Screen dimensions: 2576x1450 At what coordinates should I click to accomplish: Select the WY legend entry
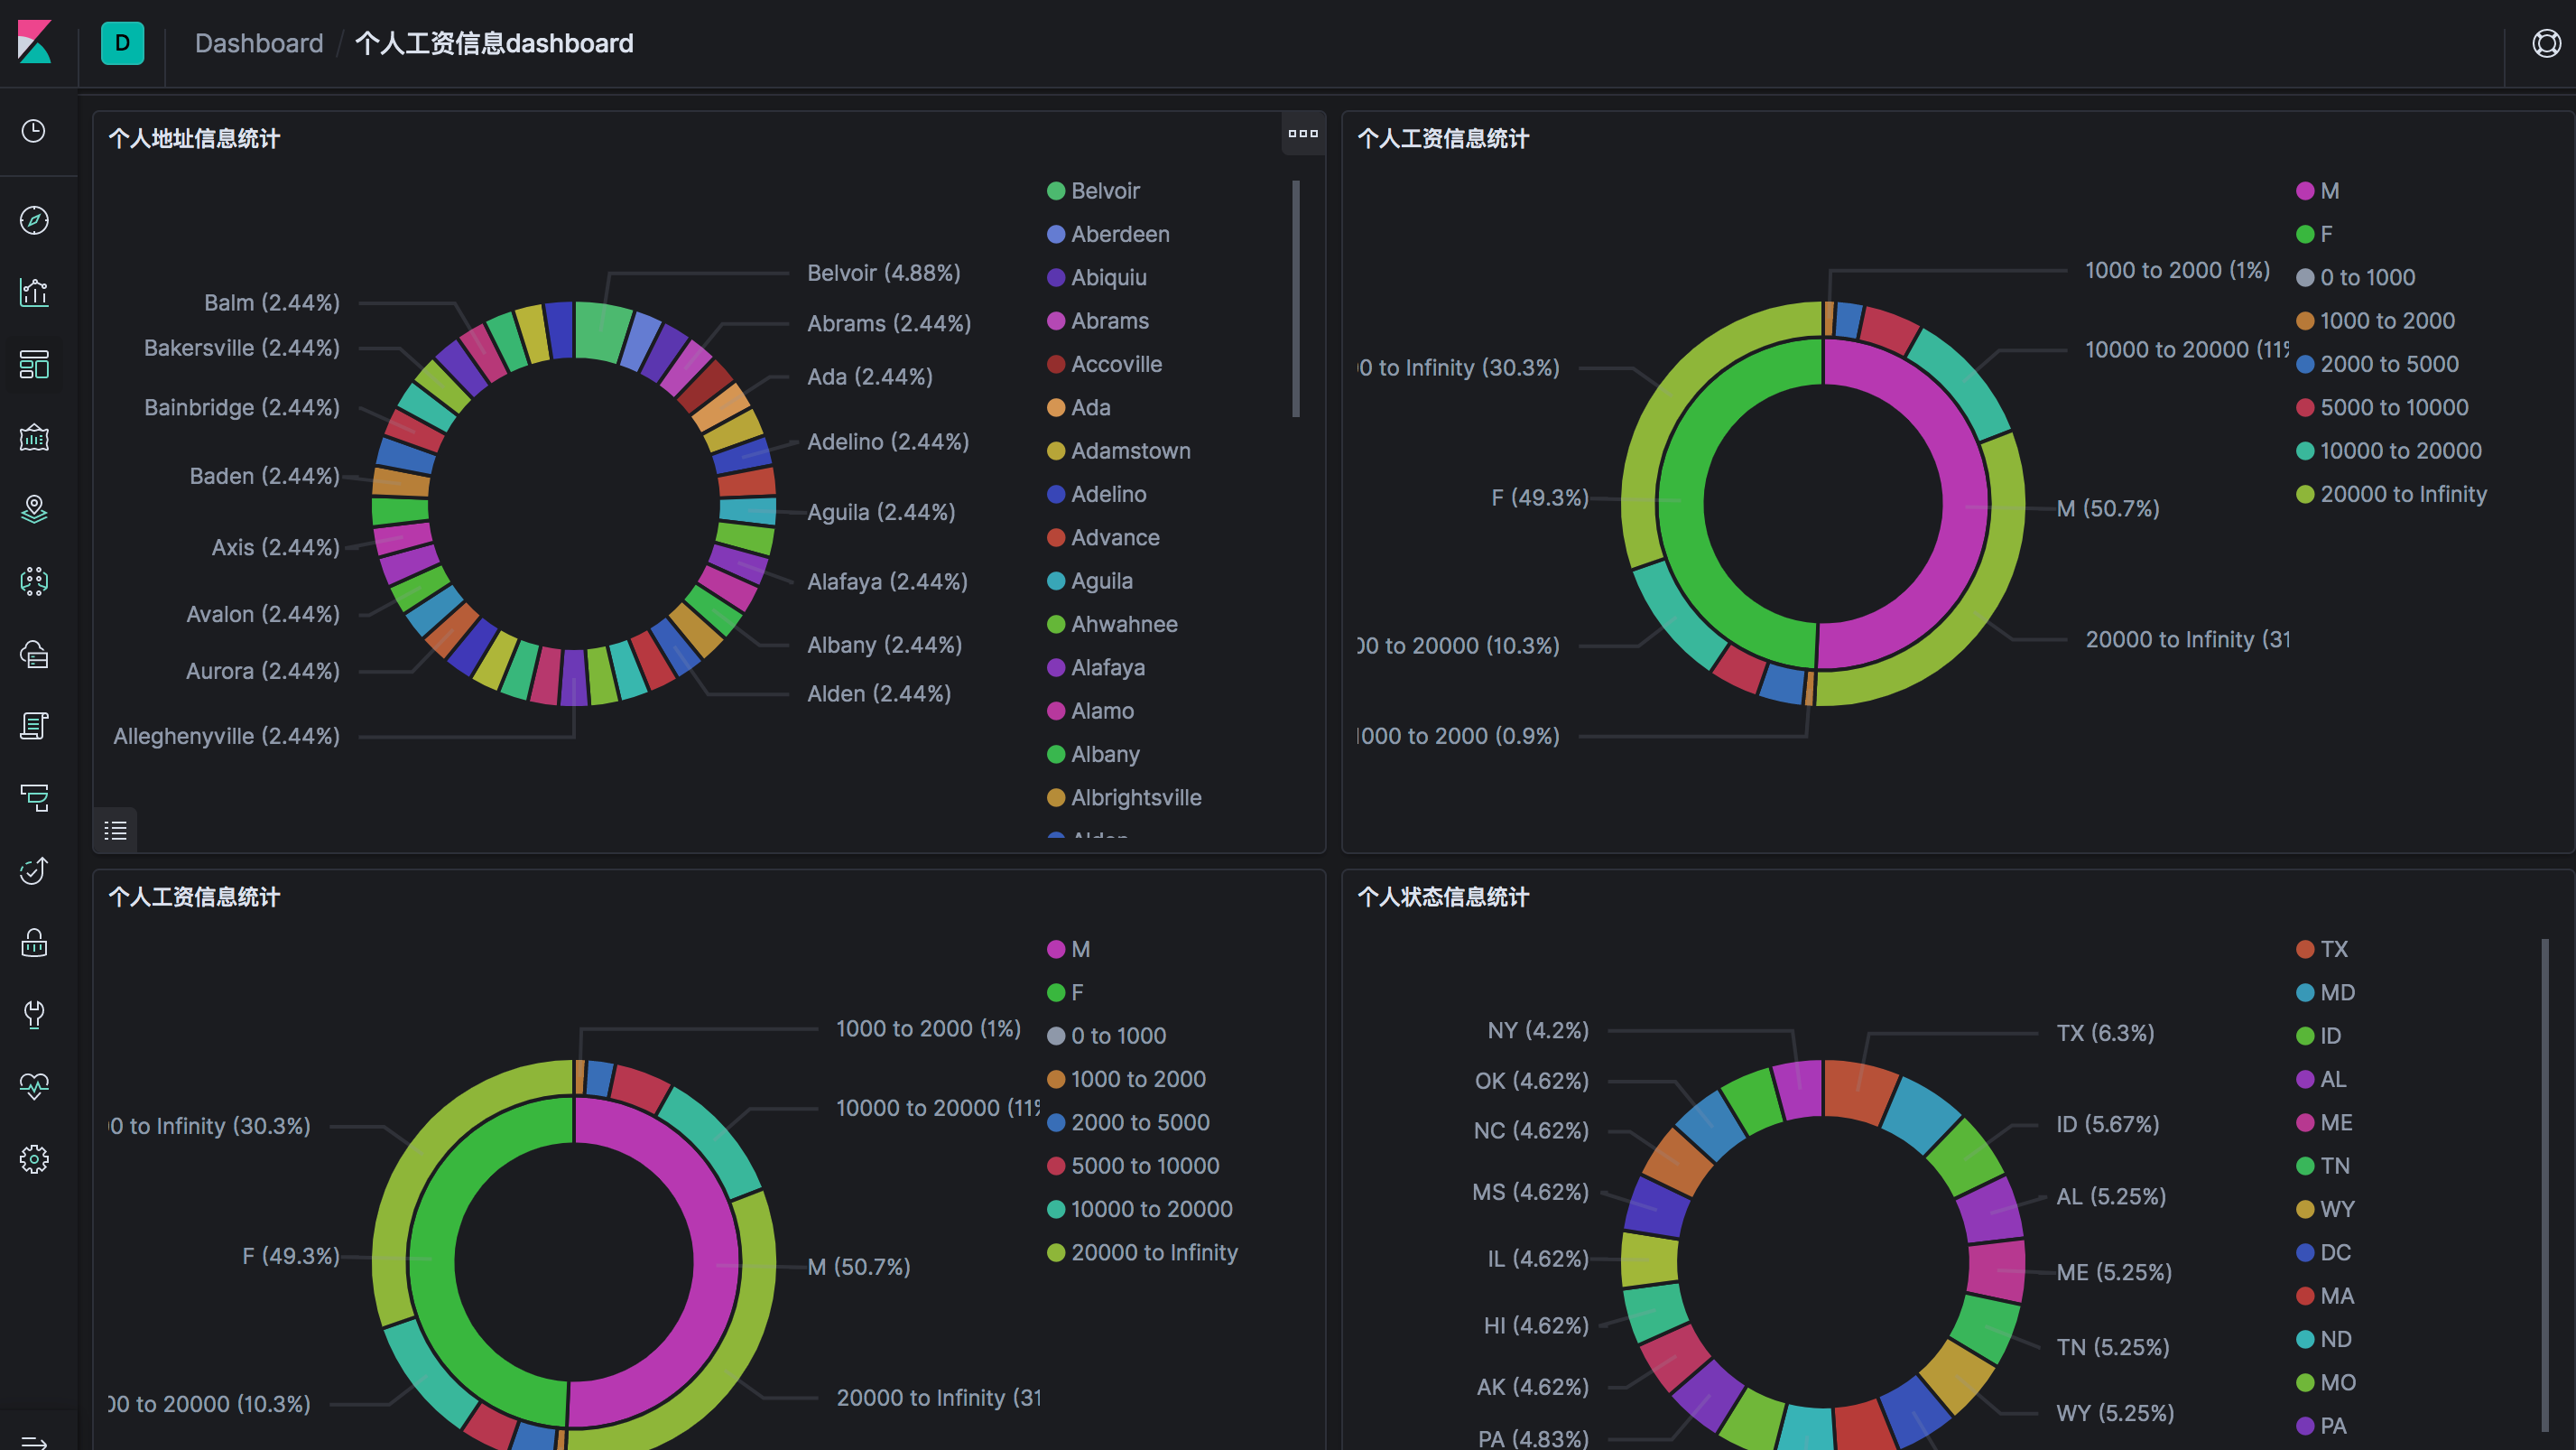[2326, 1209]
